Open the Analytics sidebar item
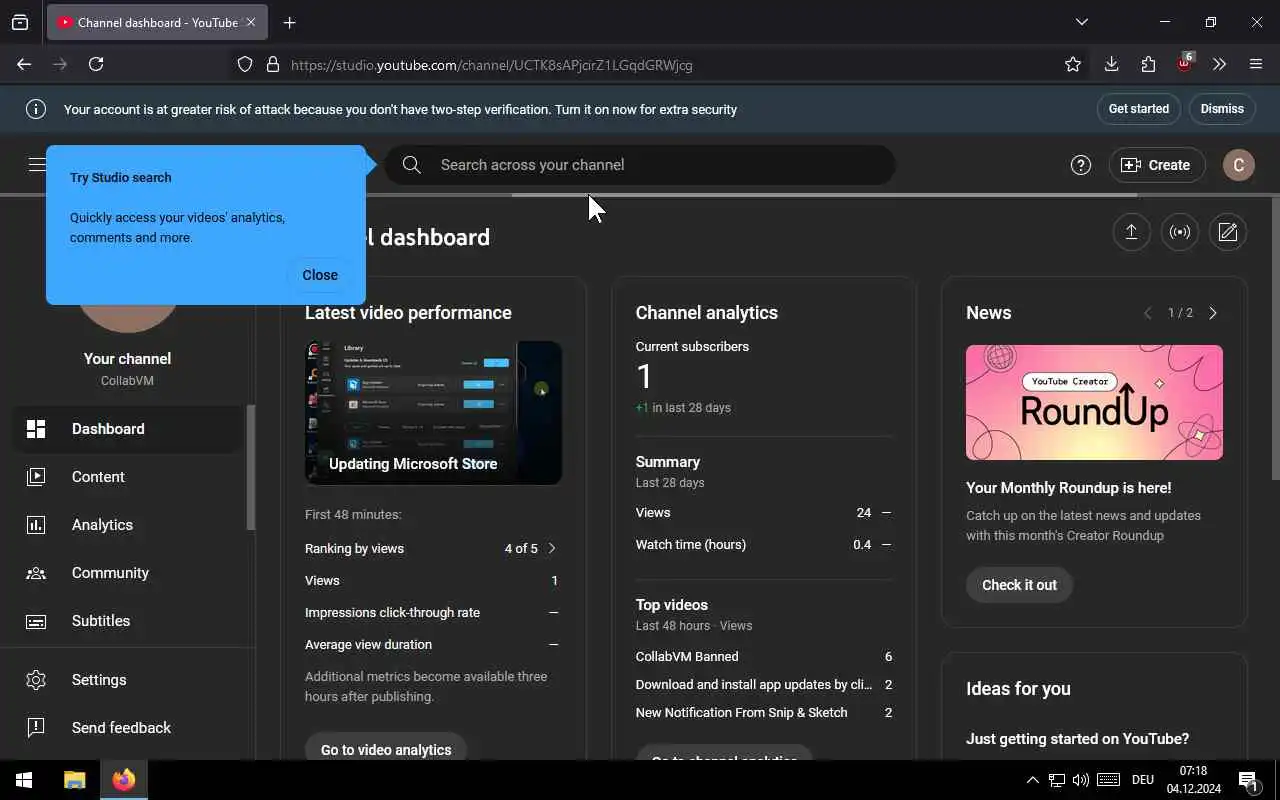The height and width of the screenshot is (800, 1280). click(128, 525)
